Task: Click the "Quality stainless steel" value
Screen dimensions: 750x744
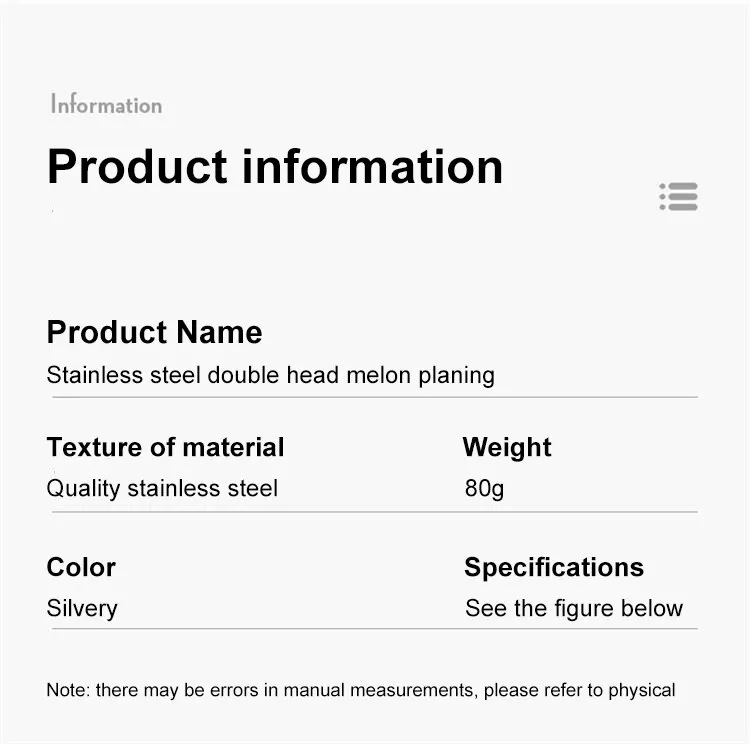Action: click(162, 488)
